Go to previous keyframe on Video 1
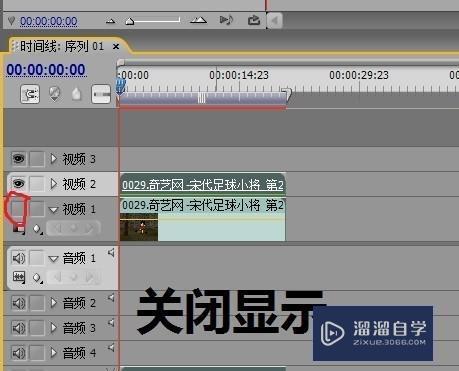The width and height of the screenshot is (459, 371). tap(58, 228)
